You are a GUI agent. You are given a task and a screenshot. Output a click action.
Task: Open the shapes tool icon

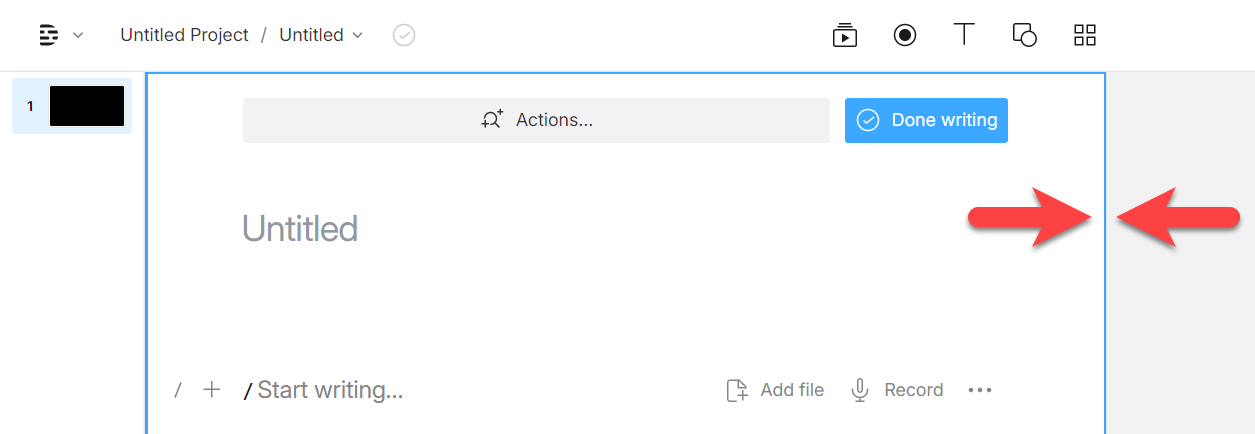(1024, 35)
